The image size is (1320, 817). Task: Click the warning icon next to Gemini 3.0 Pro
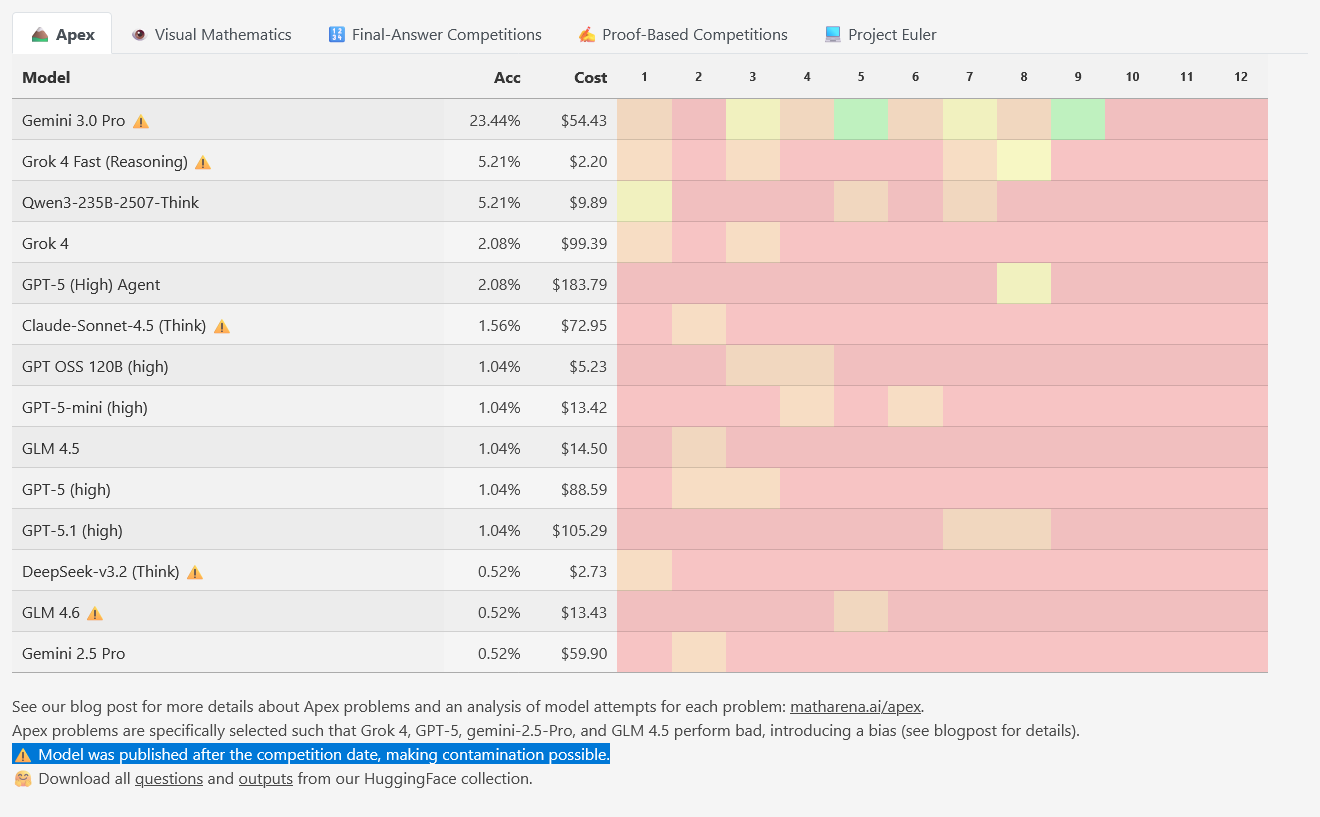141,120
